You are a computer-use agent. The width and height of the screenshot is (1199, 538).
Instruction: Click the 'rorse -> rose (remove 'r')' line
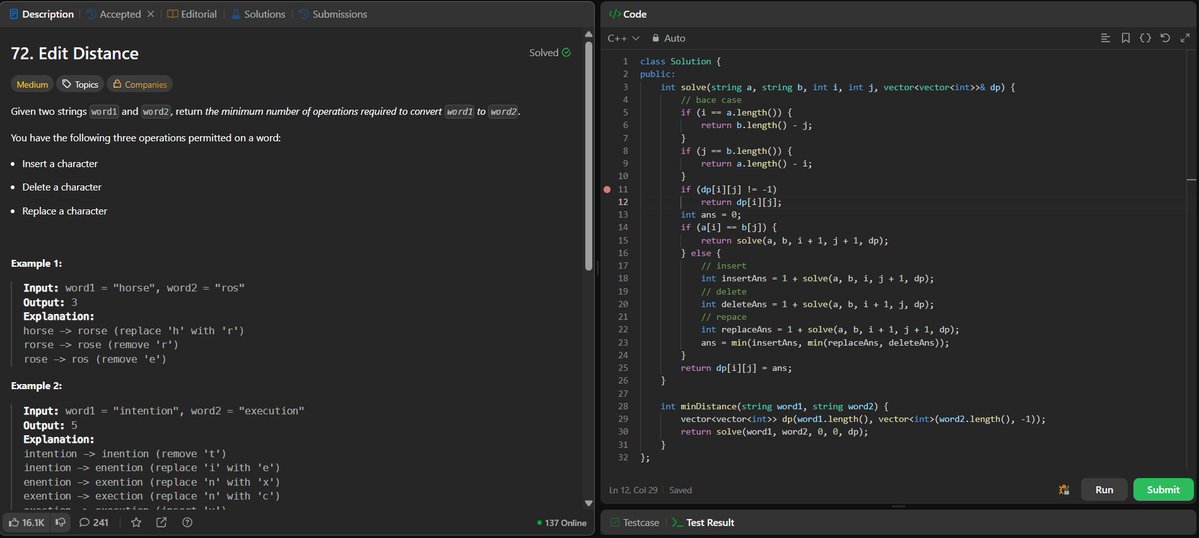pyautogui.click(x=101, y=345)
